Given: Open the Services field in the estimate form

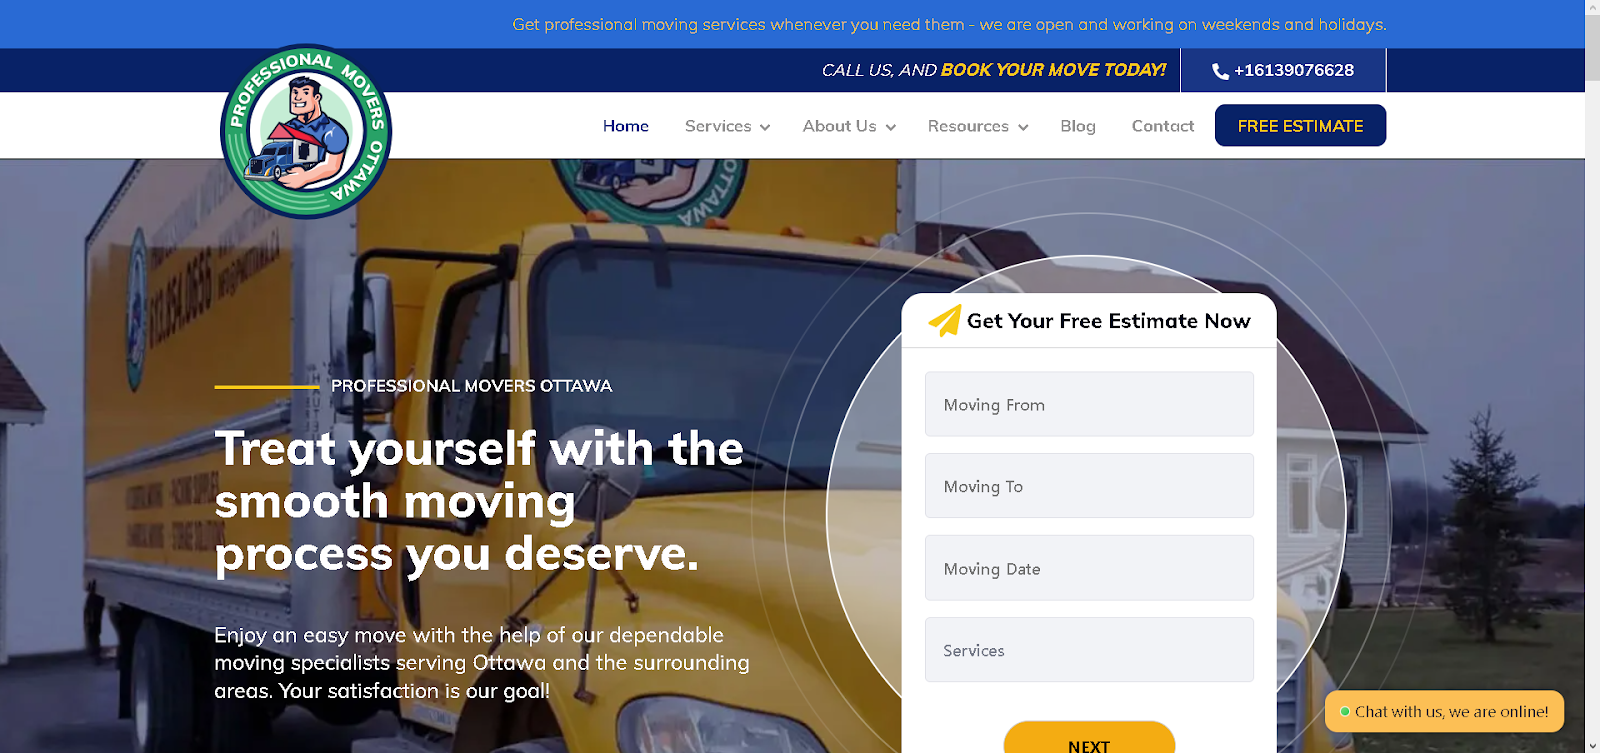Looking at the screenshot, I should [x=1089, y=650].
